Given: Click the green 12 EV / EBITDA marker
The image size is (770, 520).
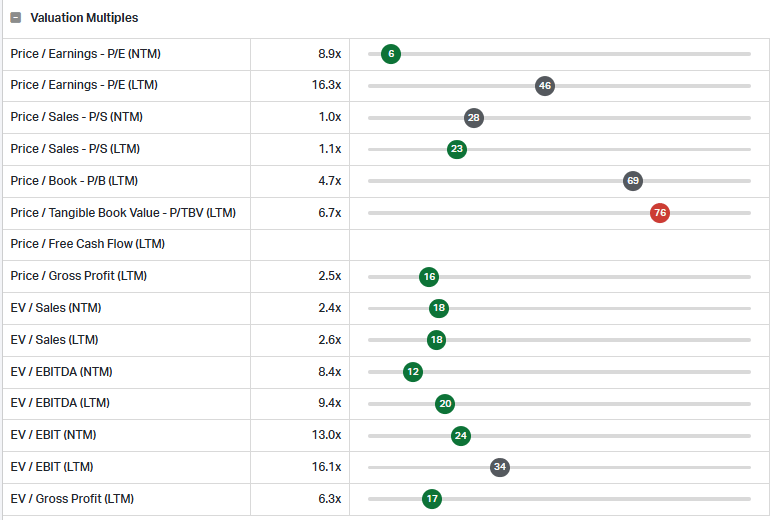Looking at the screenshot, I should pyautogui.click(x=412, y=372).
